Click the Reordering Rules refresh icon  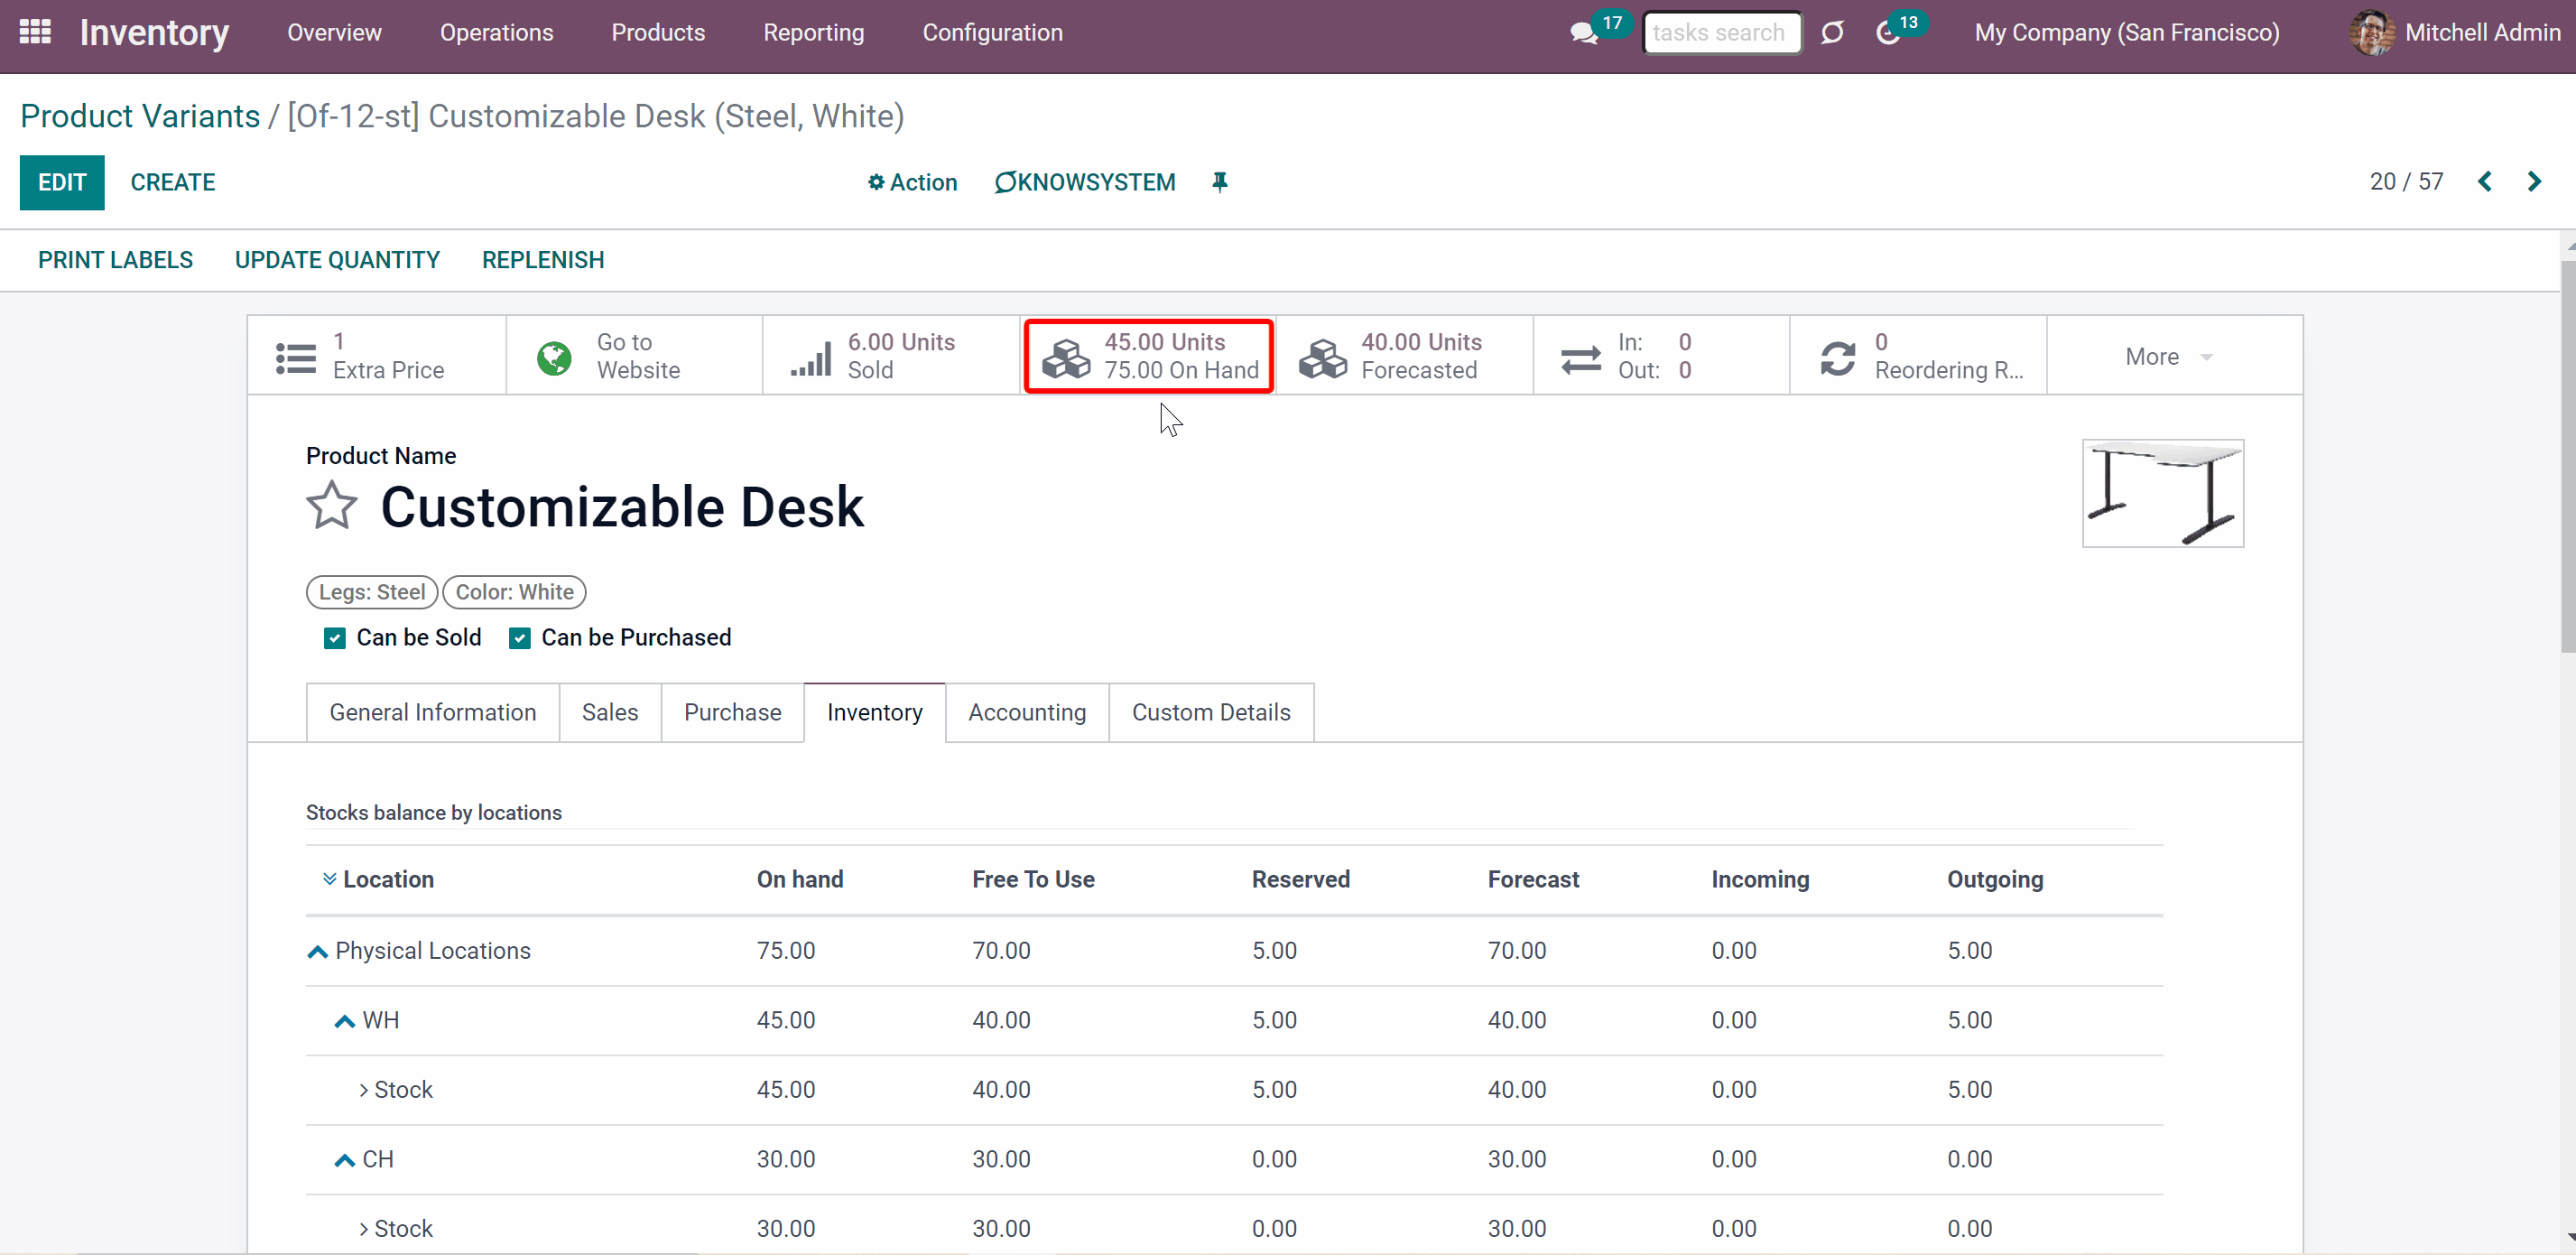coord(1838,358)
